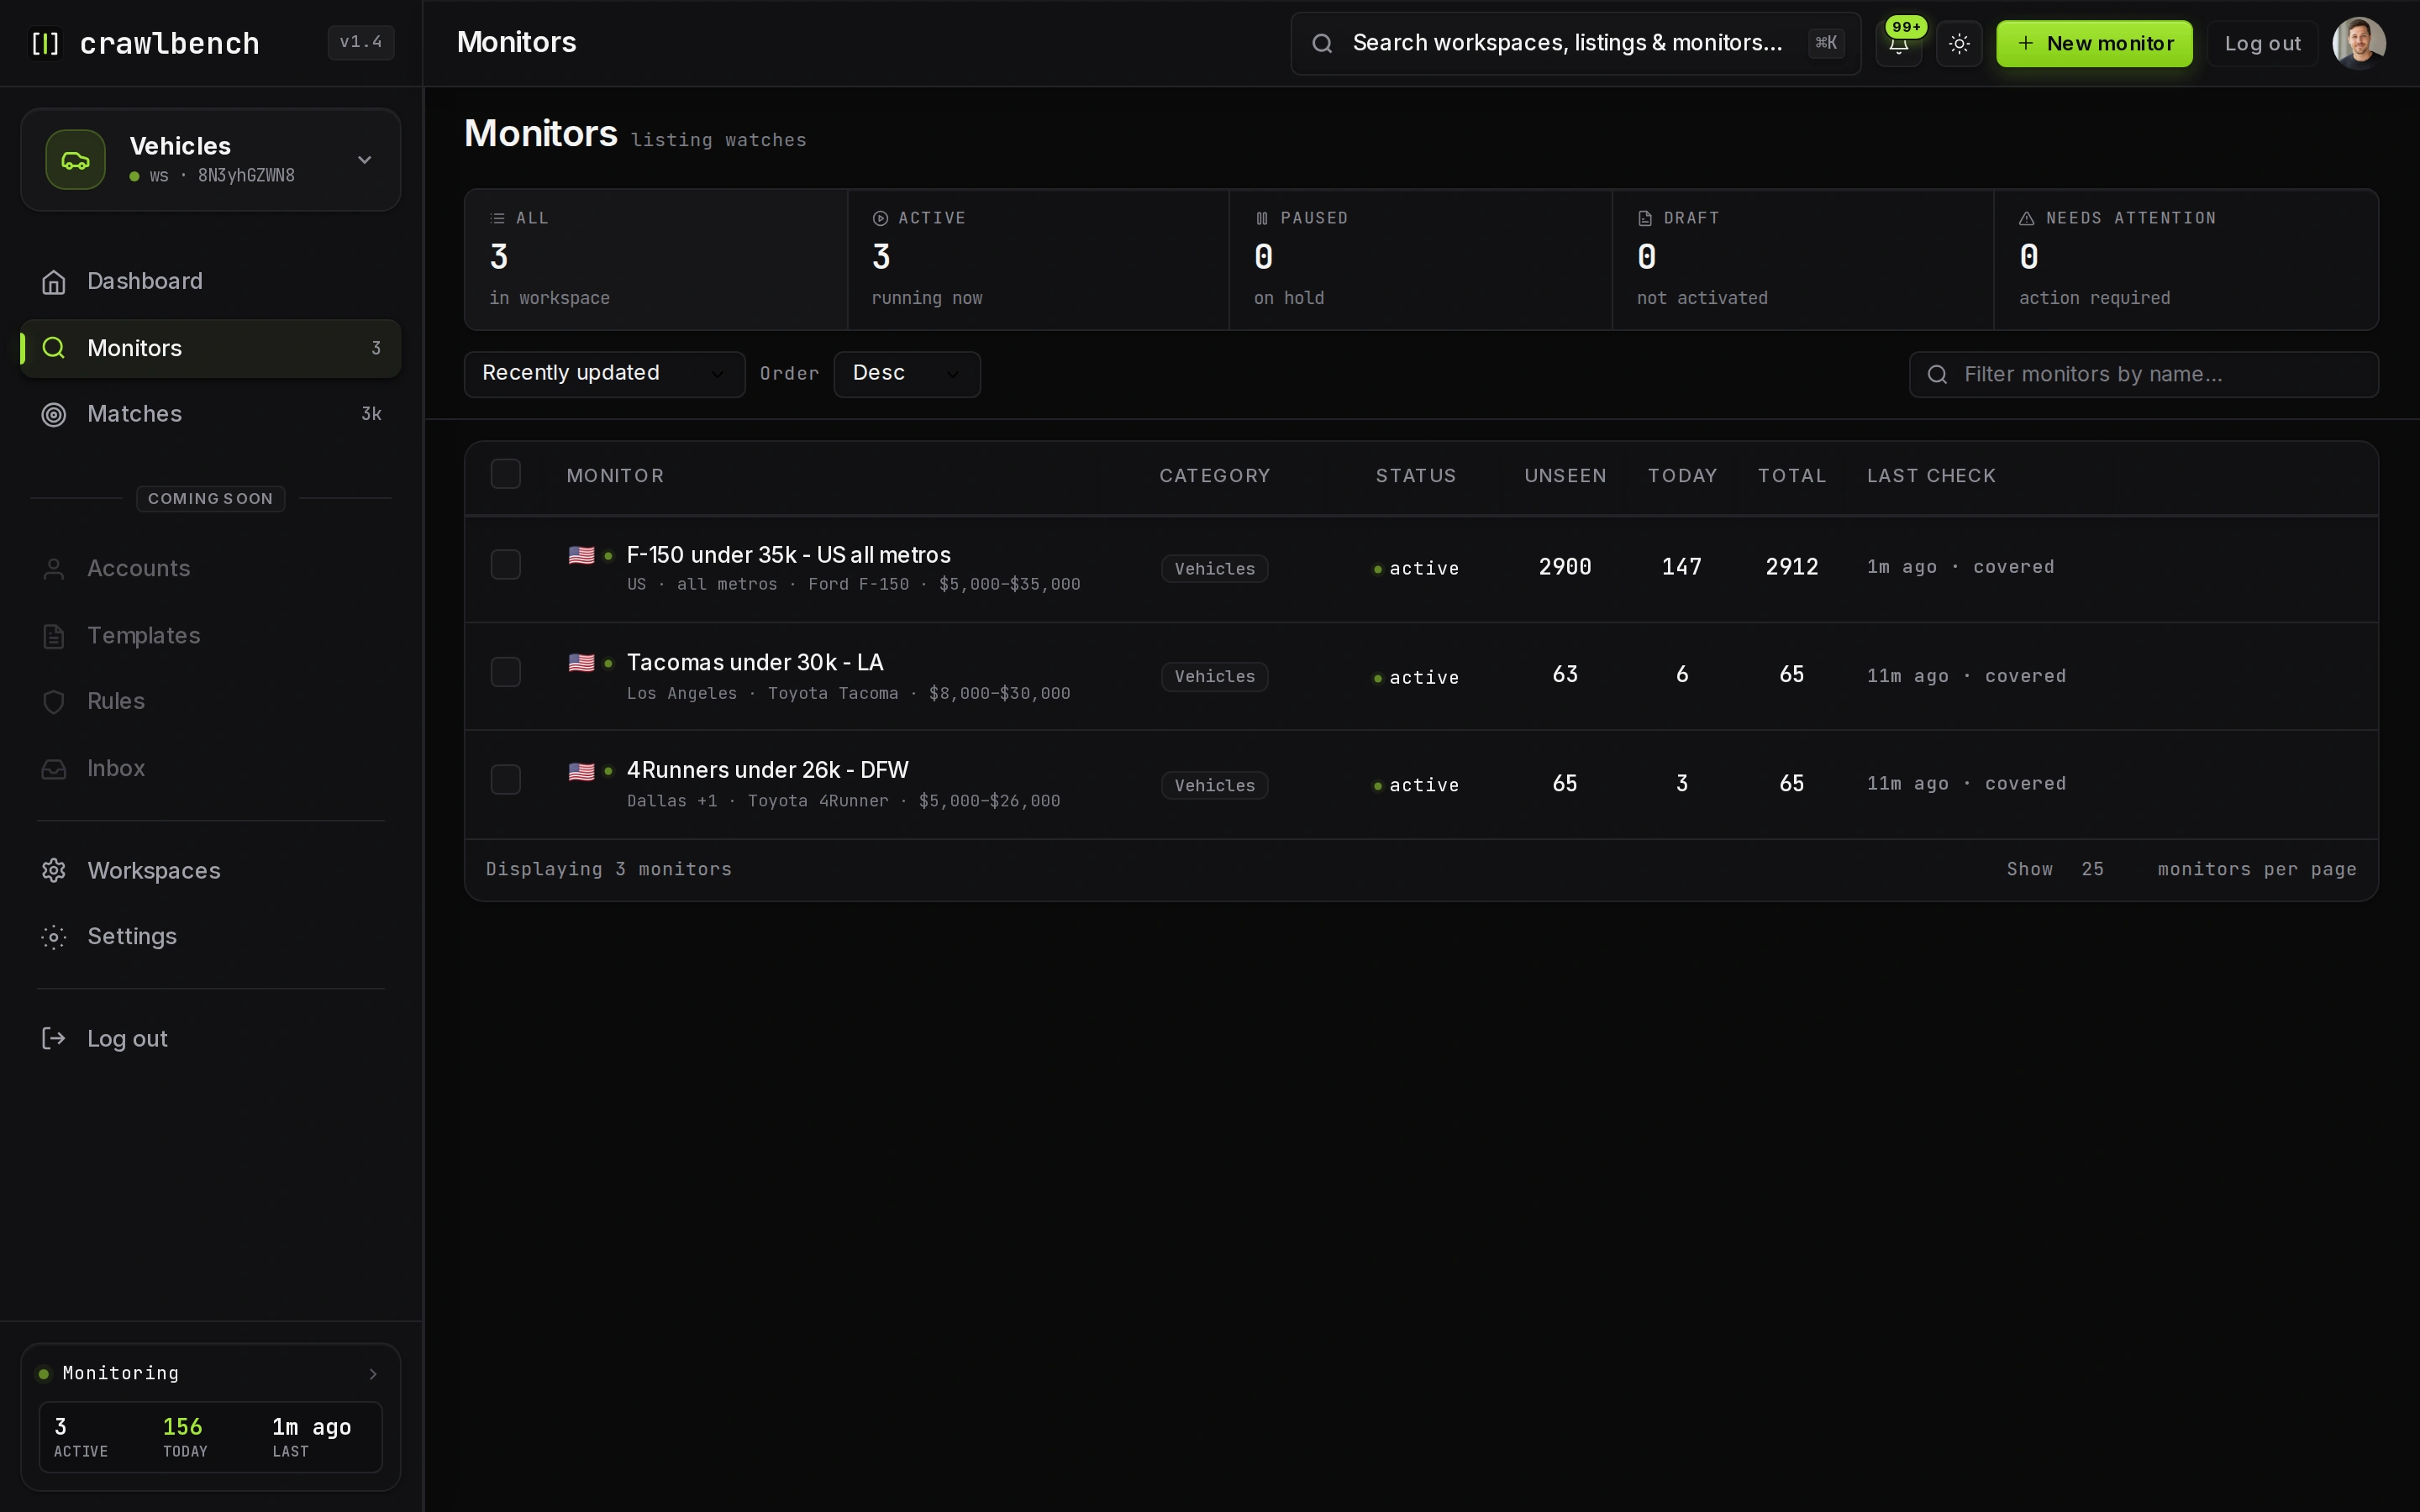Screen dimensions: 2420x1512
Task: Click the All list icon in stats card
Action: click(497, 218)
